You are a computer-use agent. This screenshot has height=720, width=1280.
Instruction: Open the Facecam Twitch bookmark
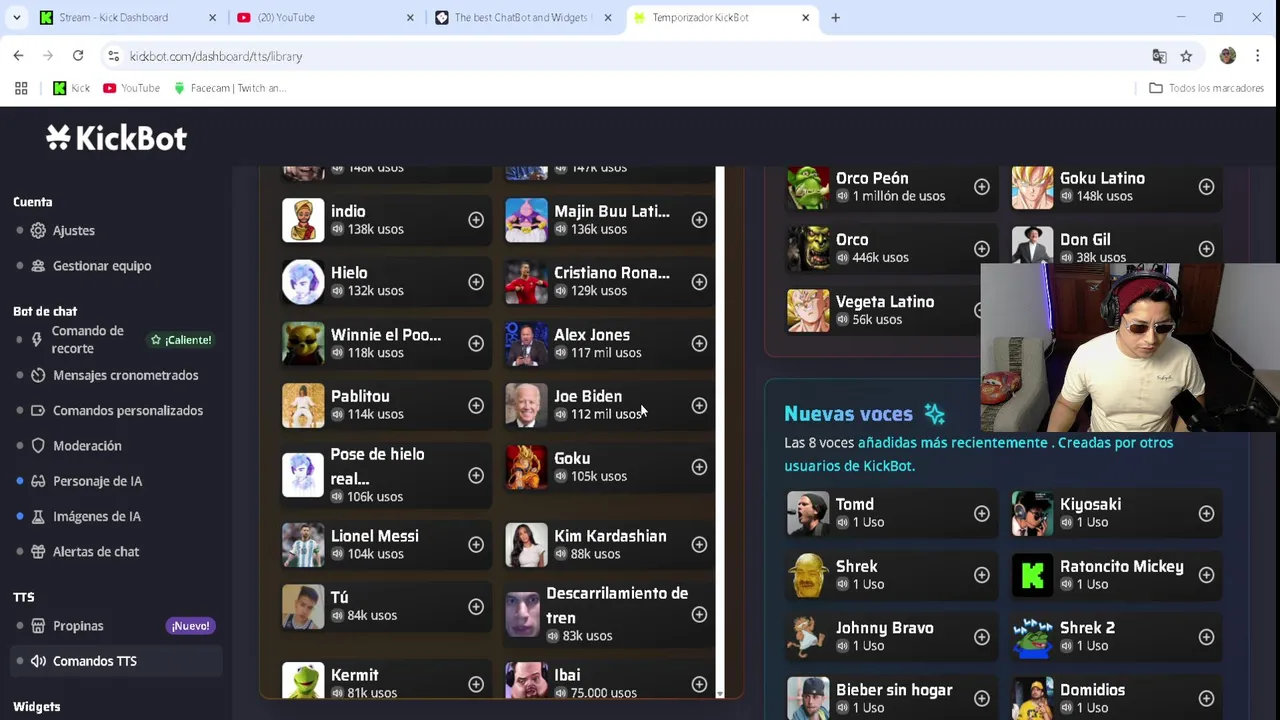pyautogui.click(x=230, y=88)
